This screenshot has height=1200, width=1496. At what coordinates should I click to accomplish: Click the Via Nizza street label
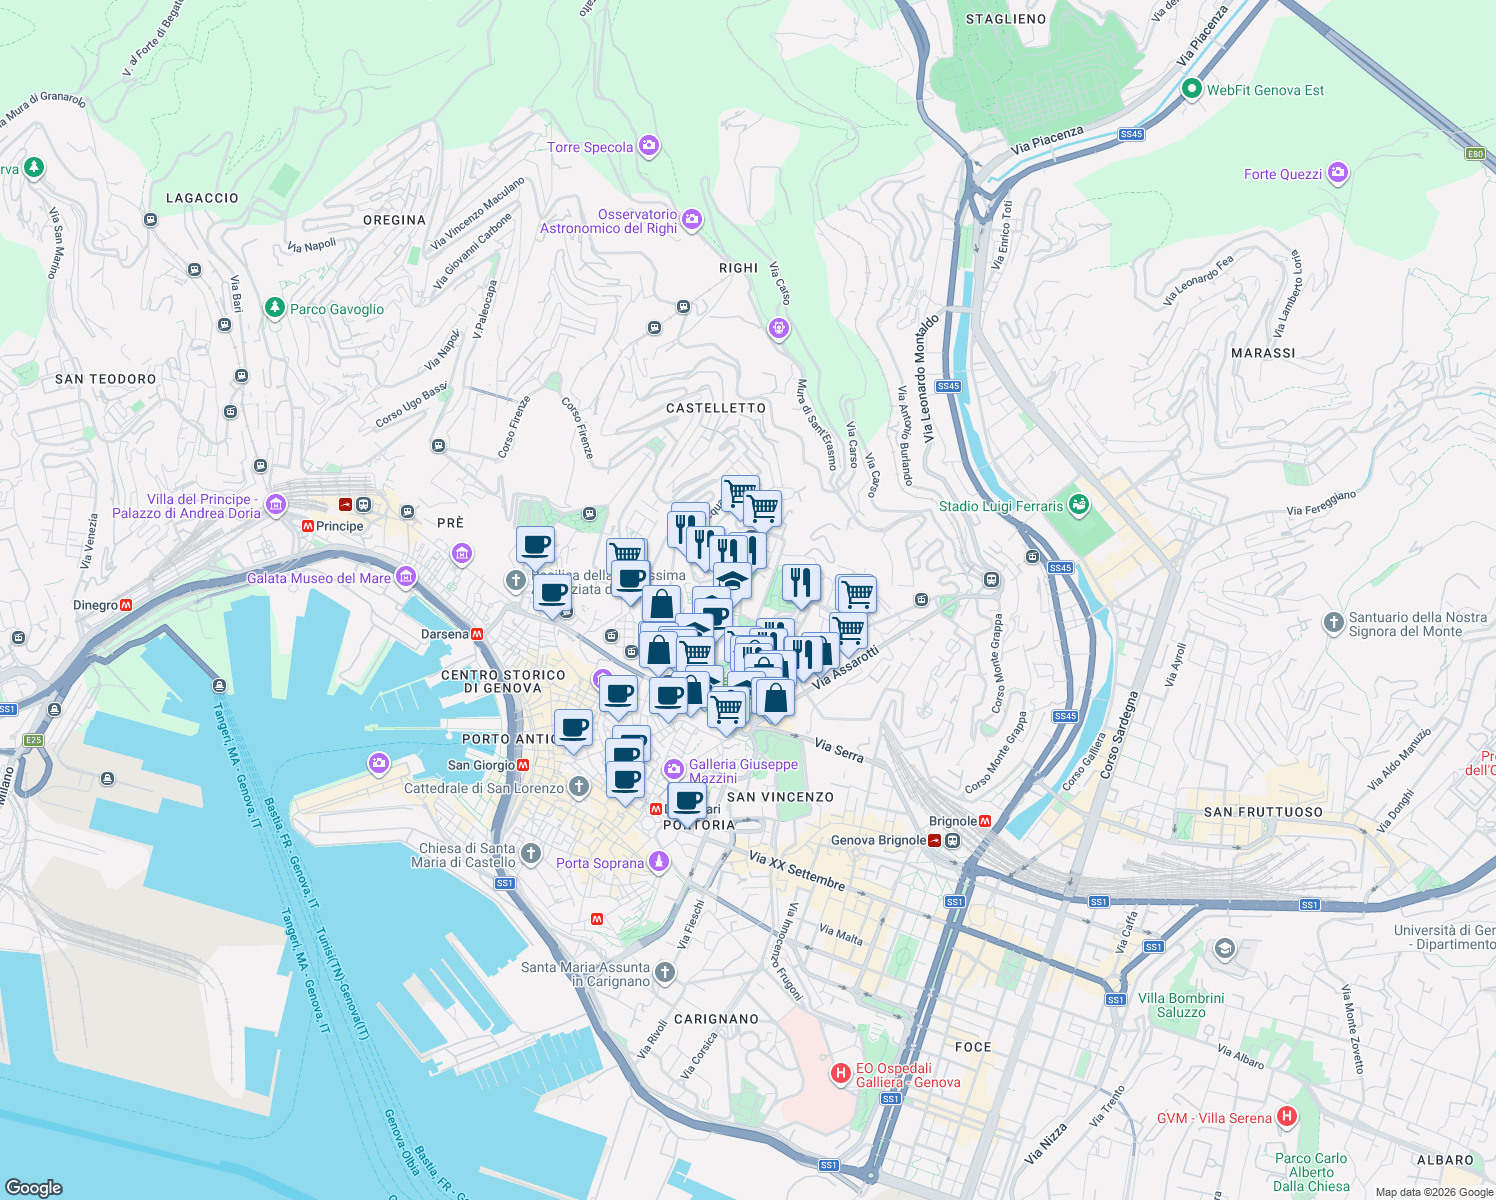click(x=1046, y=1143)
